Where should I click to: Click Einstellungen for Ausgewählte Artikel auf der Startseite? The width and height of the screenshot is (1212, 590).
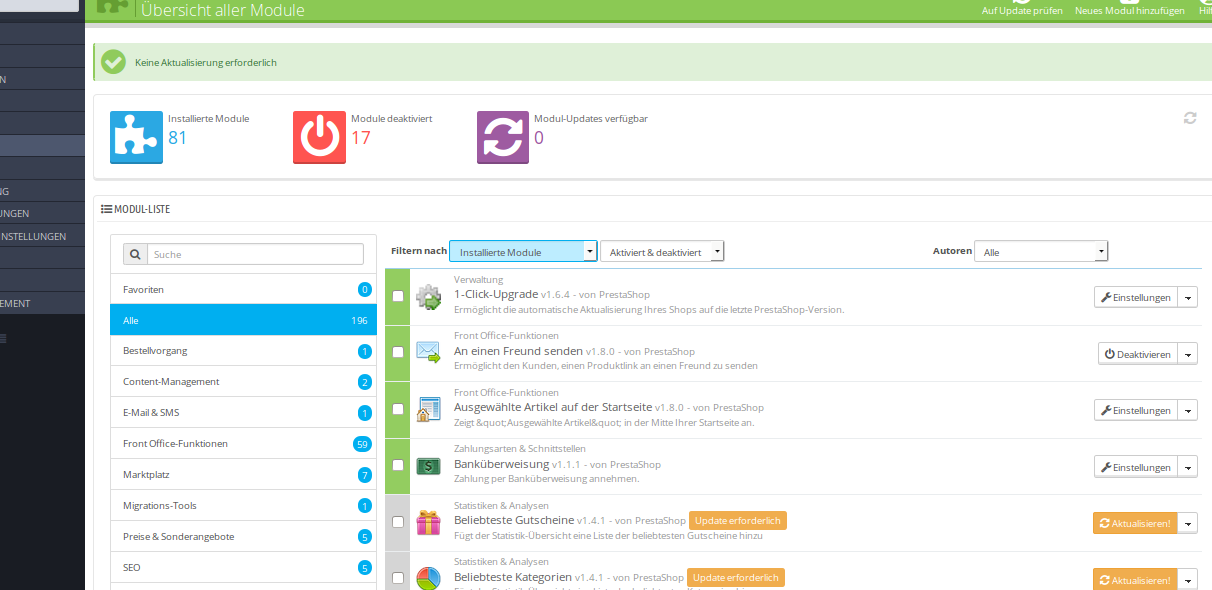[1135, 410]
